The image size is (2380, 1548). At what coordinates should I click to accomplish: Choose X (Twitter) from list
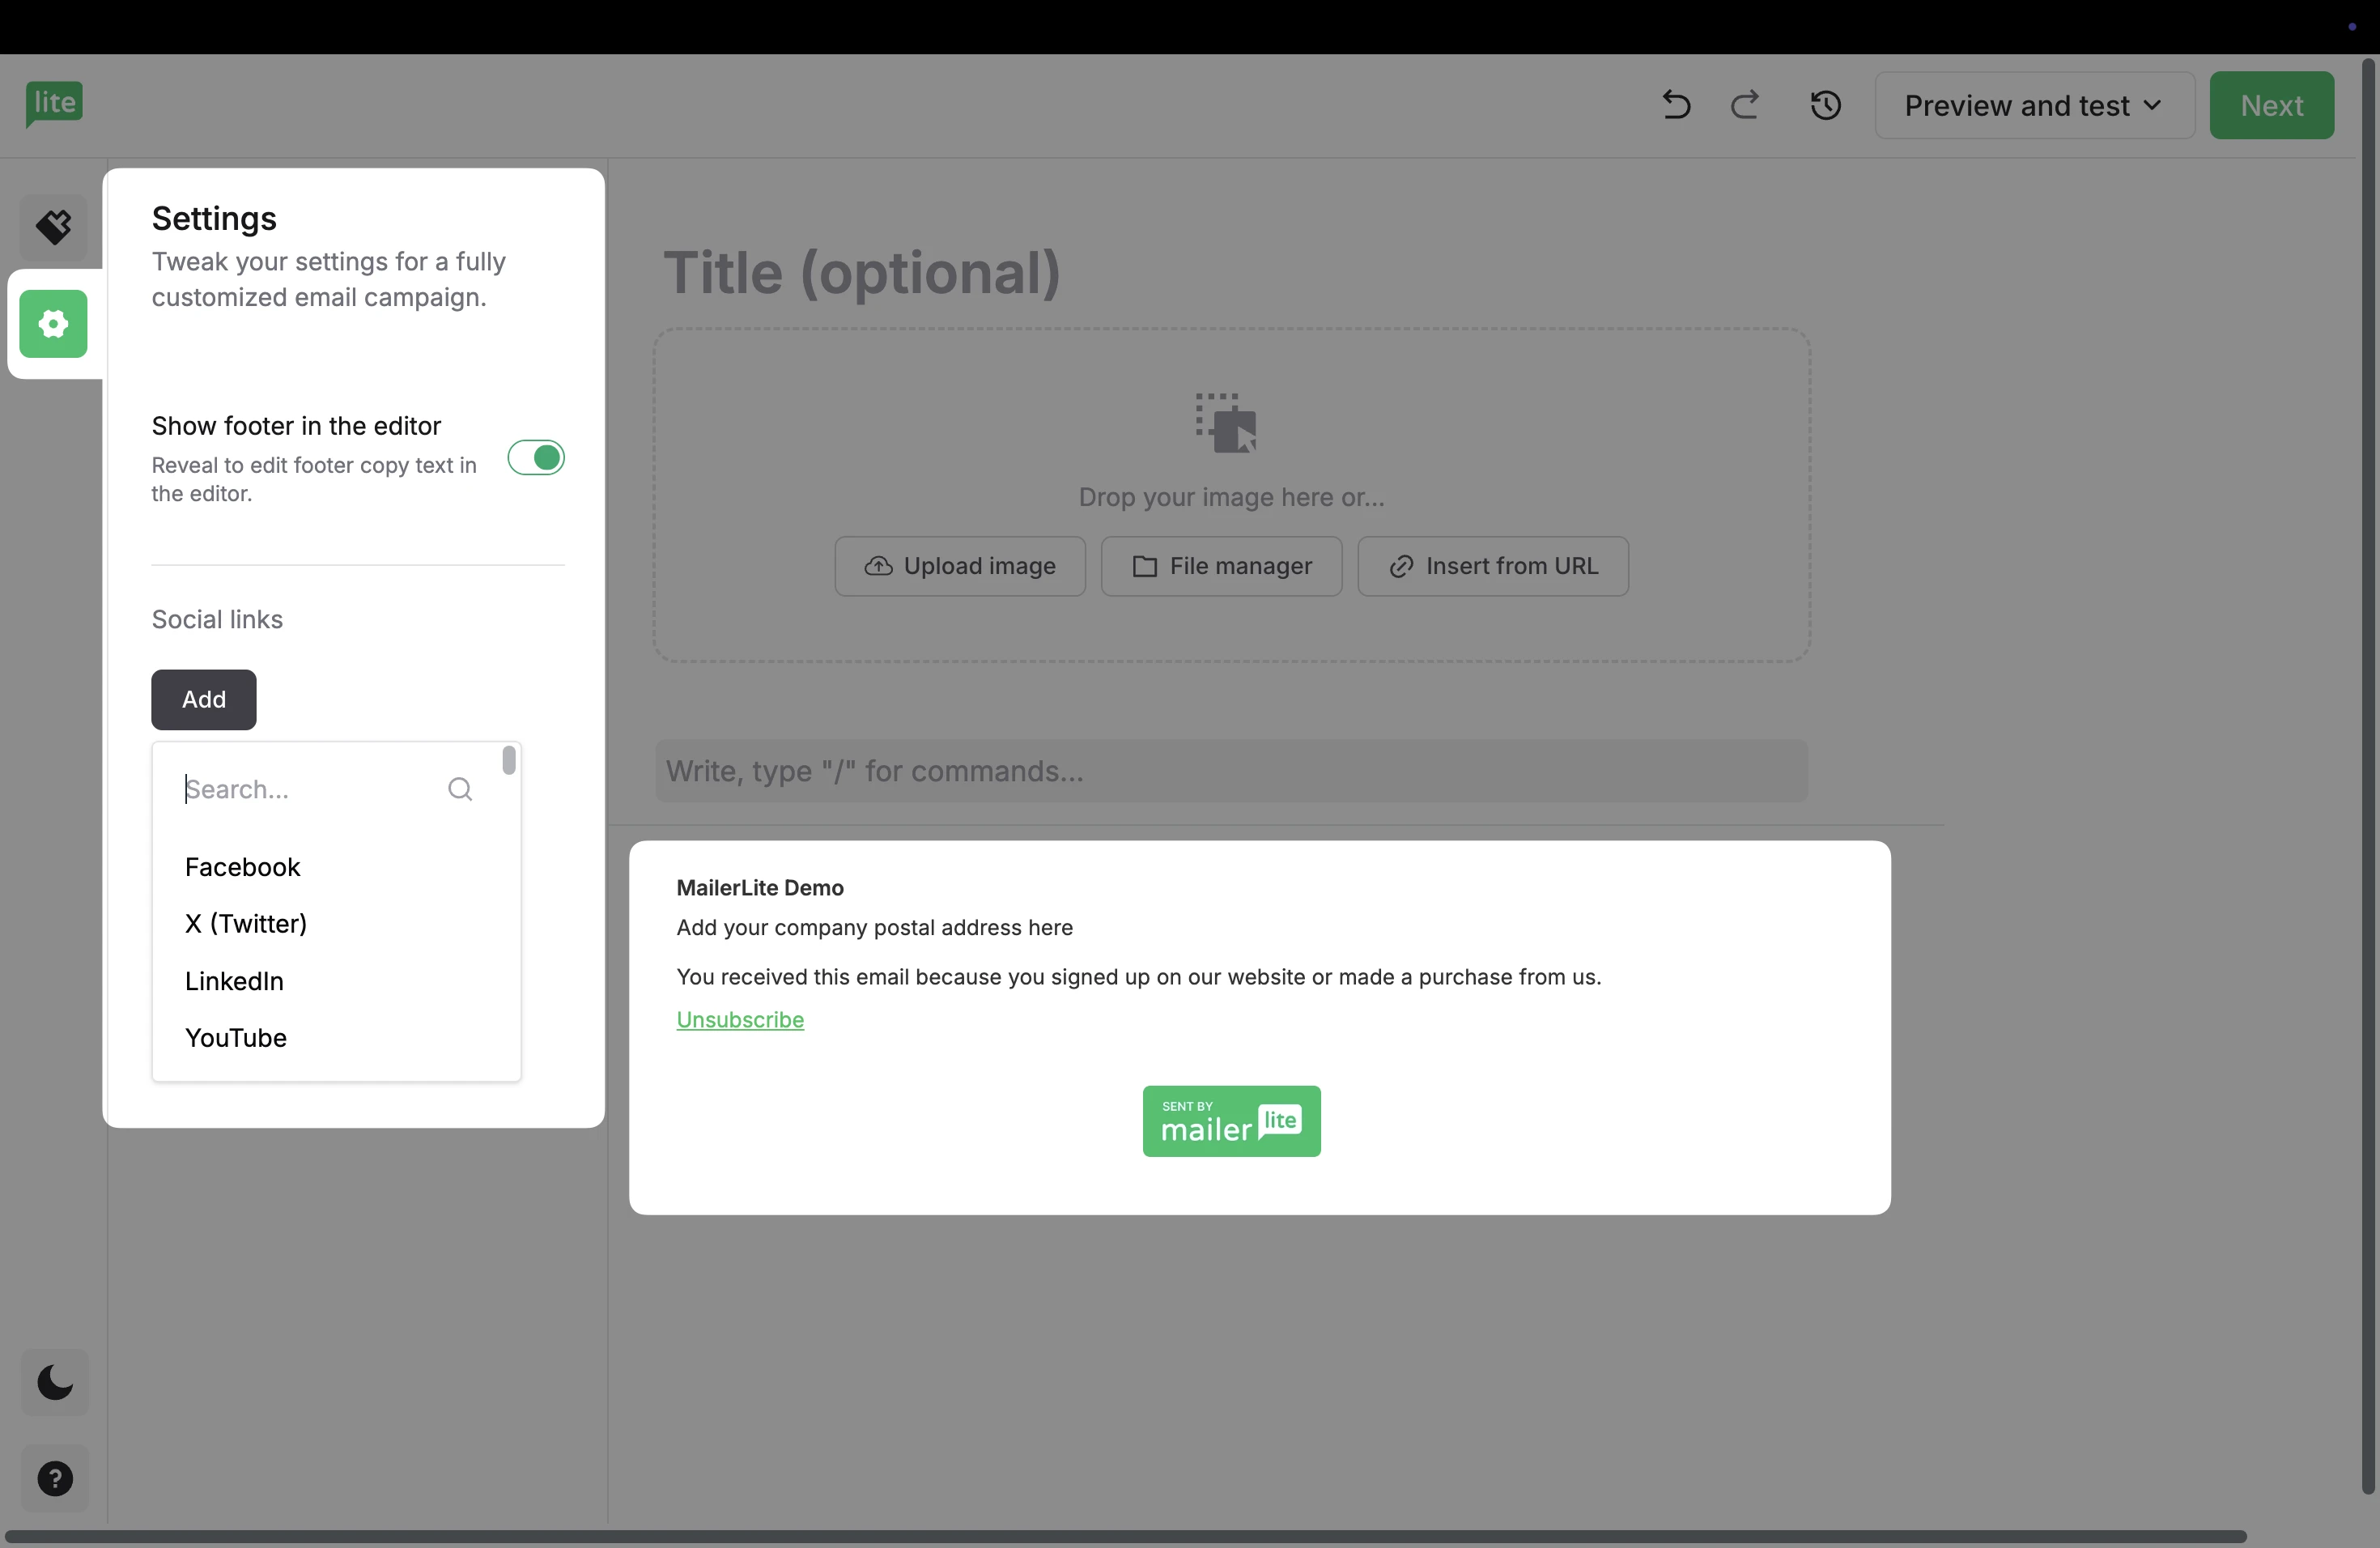246,923
